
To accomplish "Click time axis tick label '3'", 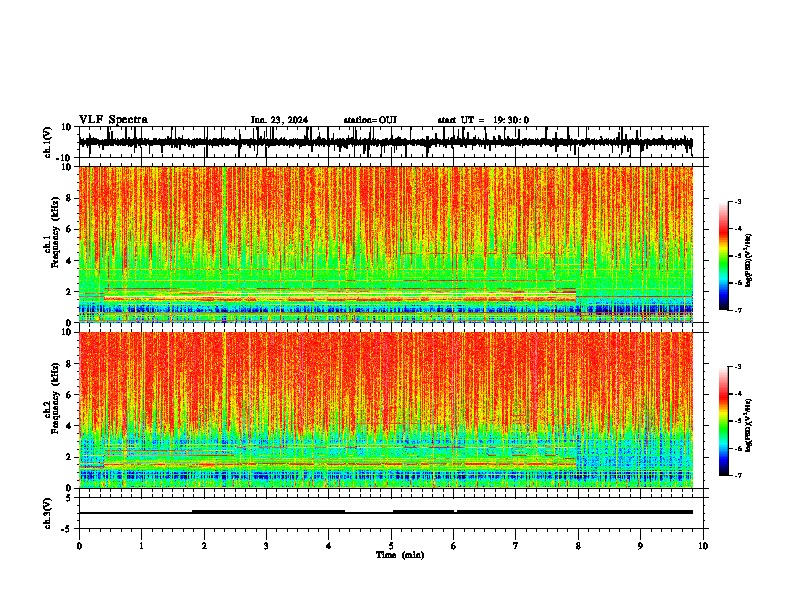I will pyautogui.click(x=266, y=546).
